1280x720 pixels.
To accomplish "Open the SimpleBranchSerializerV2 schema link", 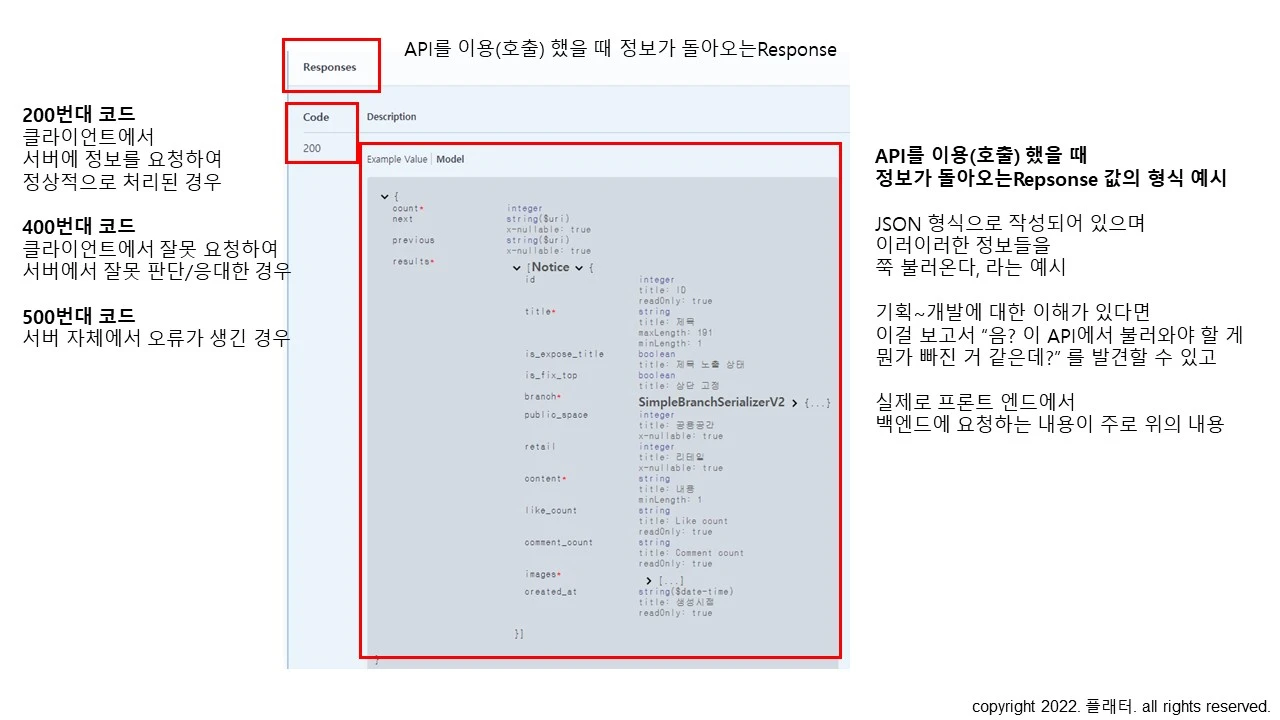I will [710, 402].
